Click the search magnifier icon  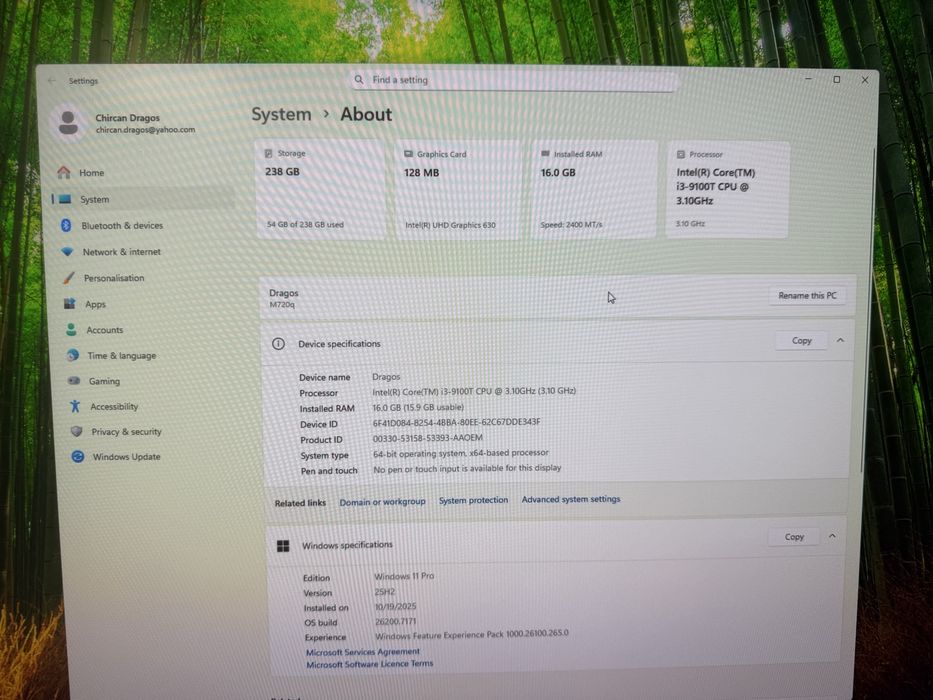pos(359,79)
